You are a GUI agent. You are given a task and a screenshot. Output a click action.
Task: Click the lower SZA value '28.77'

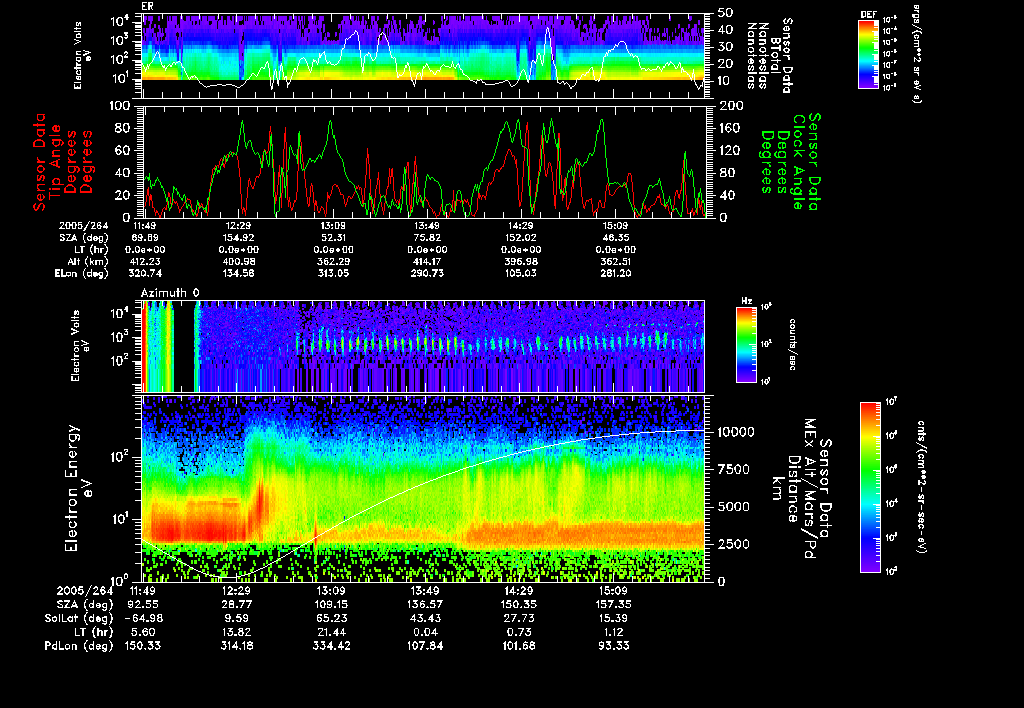tap(237, 605)
